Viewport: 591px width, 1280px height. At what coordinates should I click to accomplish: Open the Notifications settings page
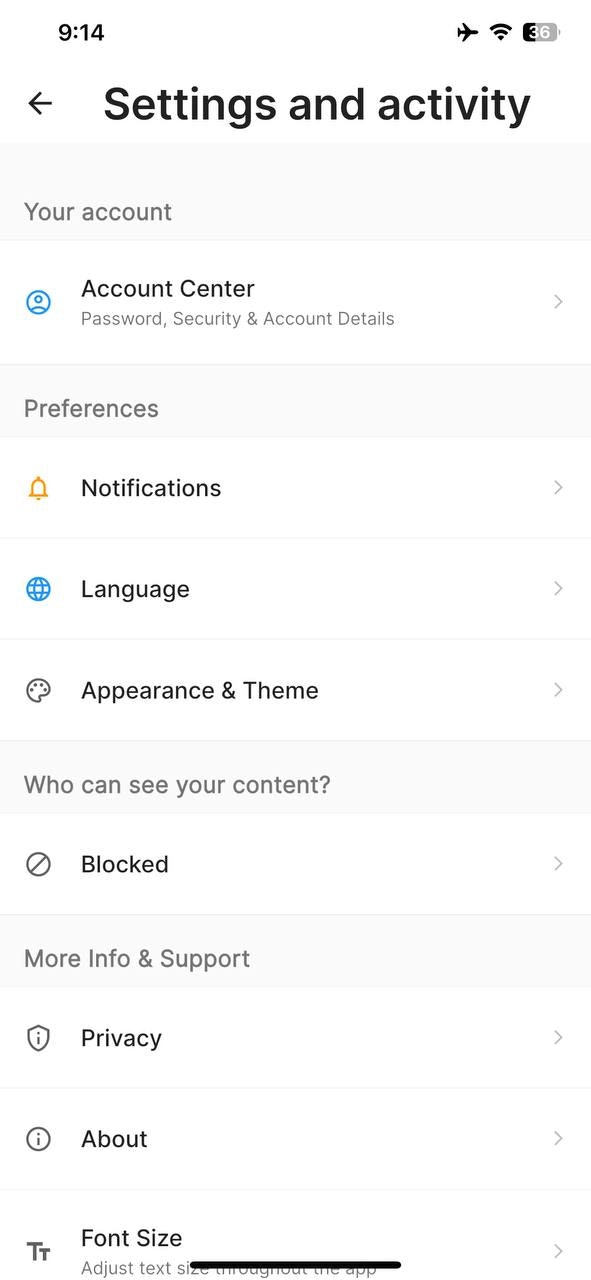pyautogui.click(x=151, y=488)
